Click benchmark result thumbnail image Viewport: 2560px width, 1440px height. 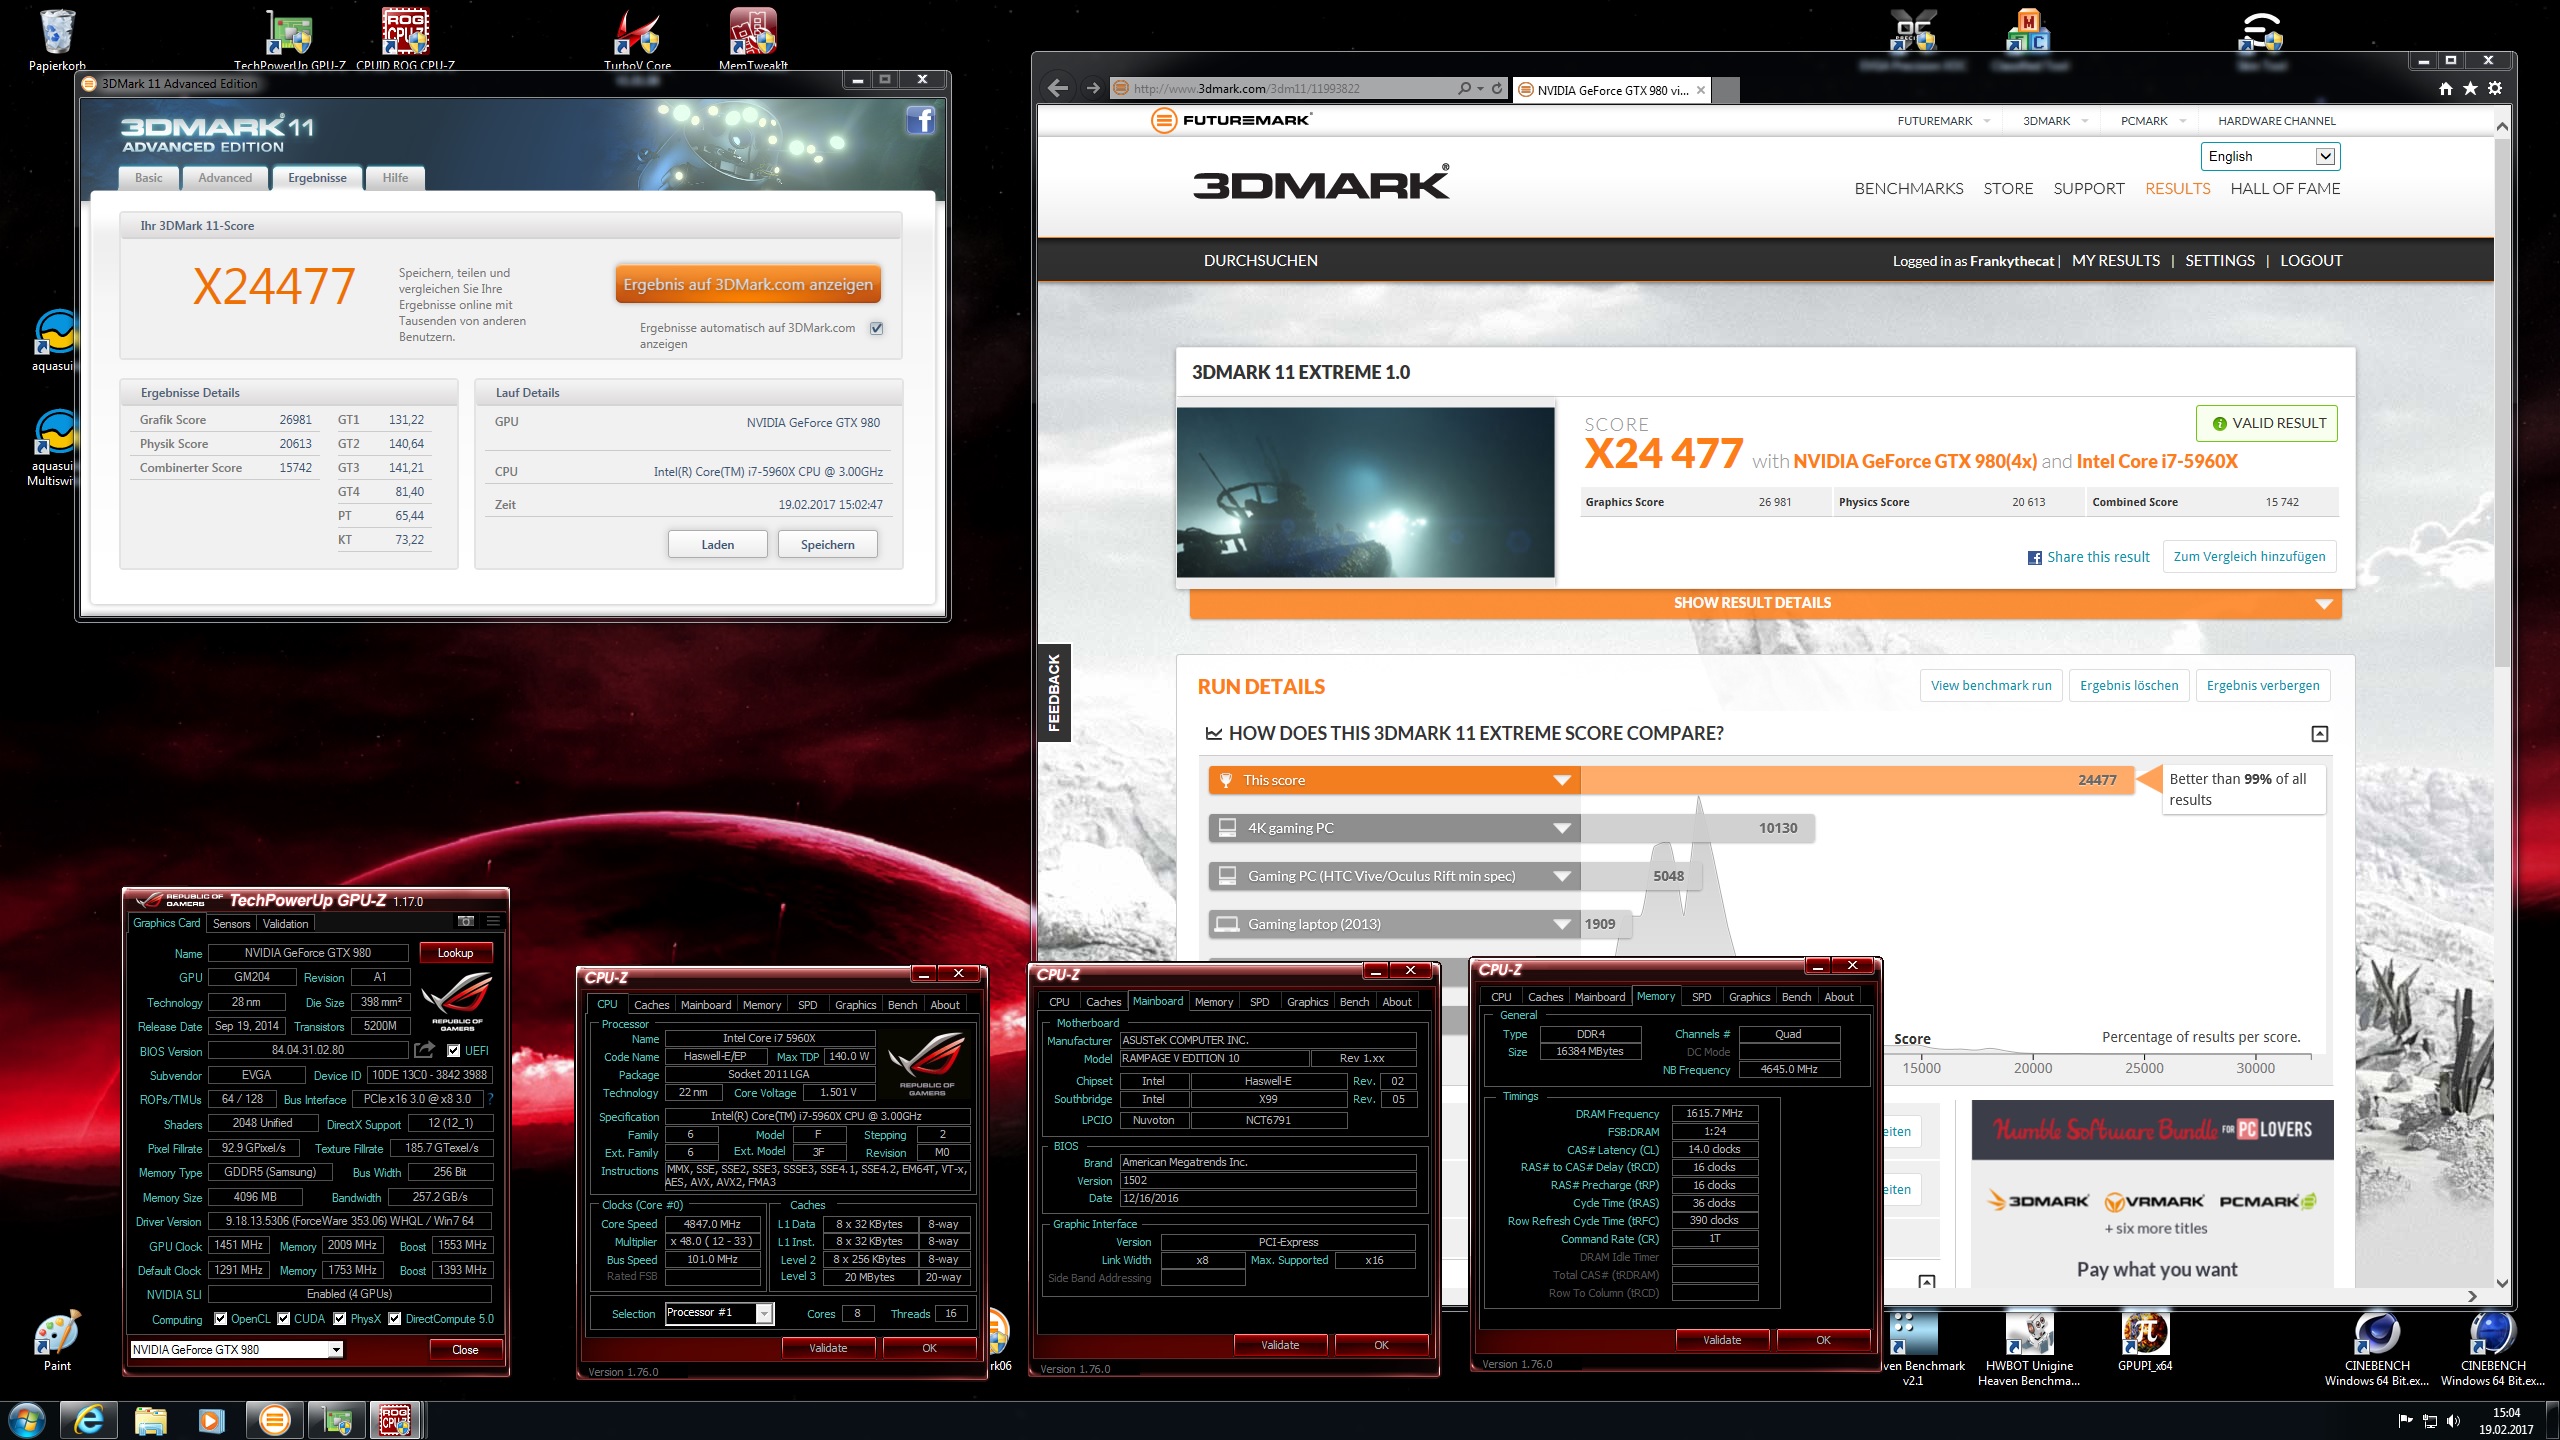coord(1365,492)
